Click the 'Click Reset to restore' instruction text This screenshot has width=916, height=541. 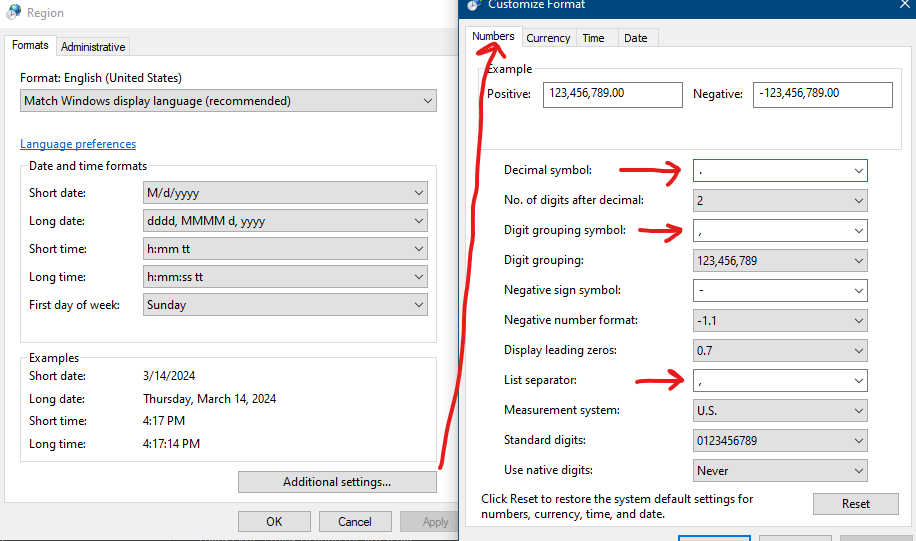coord(617,507)
